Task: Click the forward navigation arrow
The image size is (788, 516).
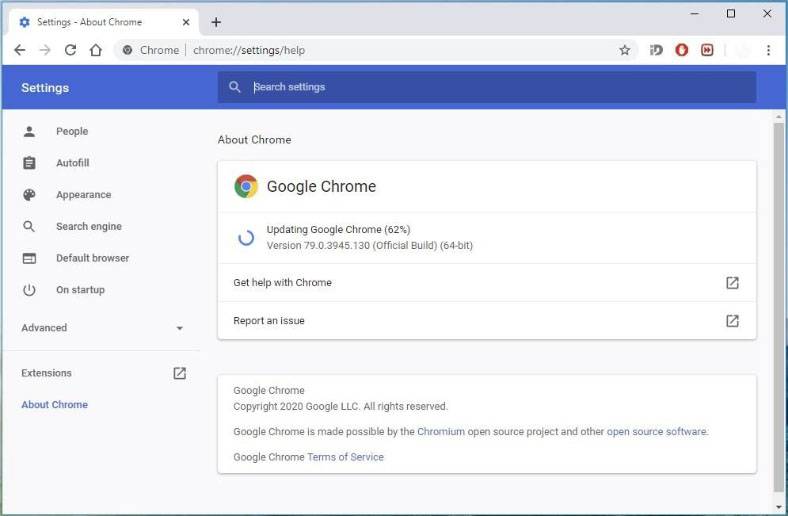Action: (45, 50)
